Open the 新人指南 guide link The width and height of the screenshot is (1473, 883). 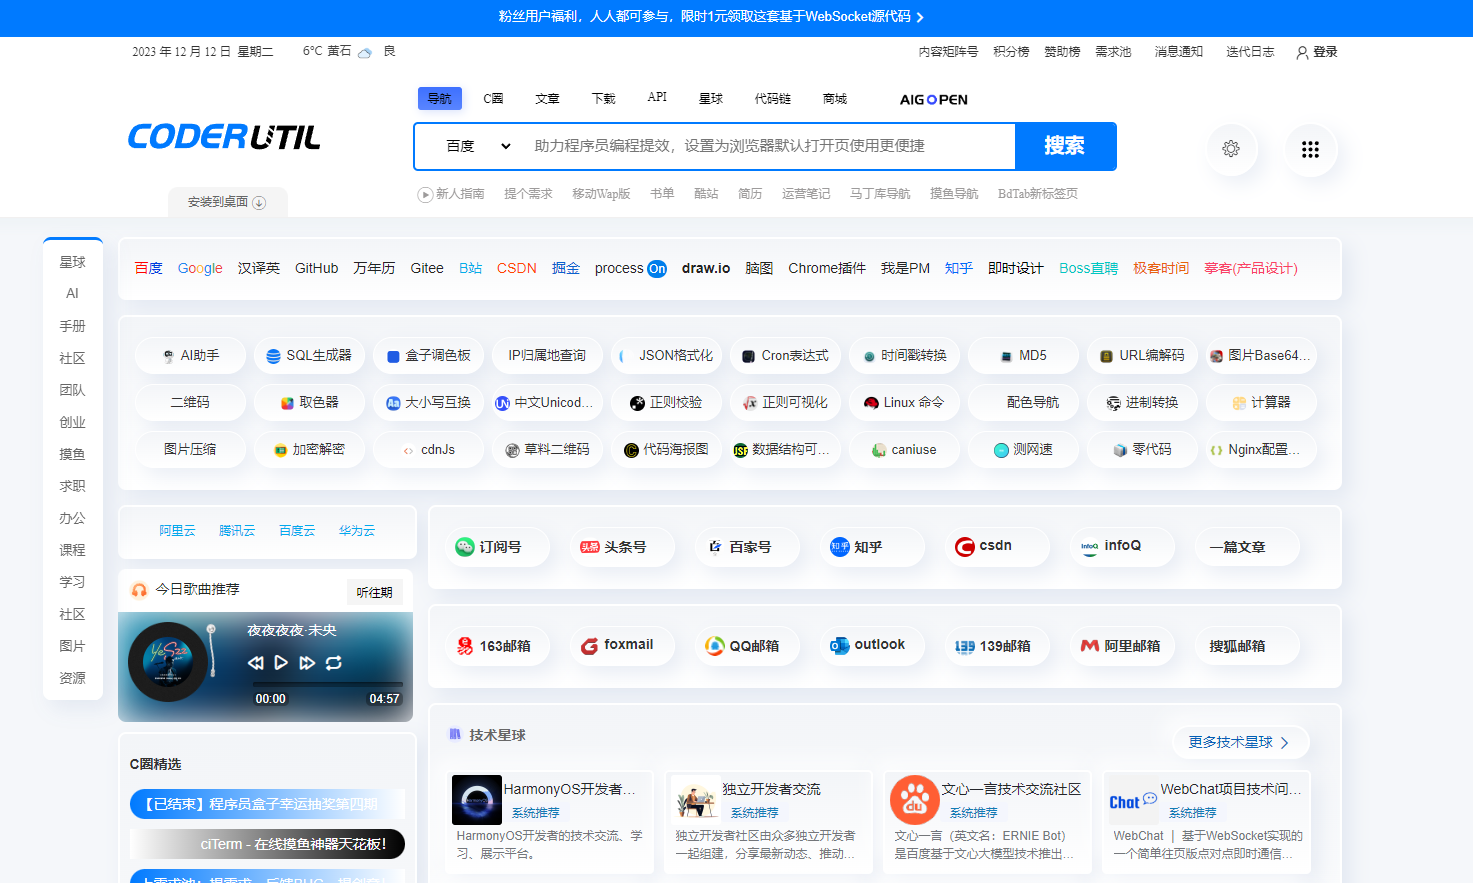[x=451, y=194]
